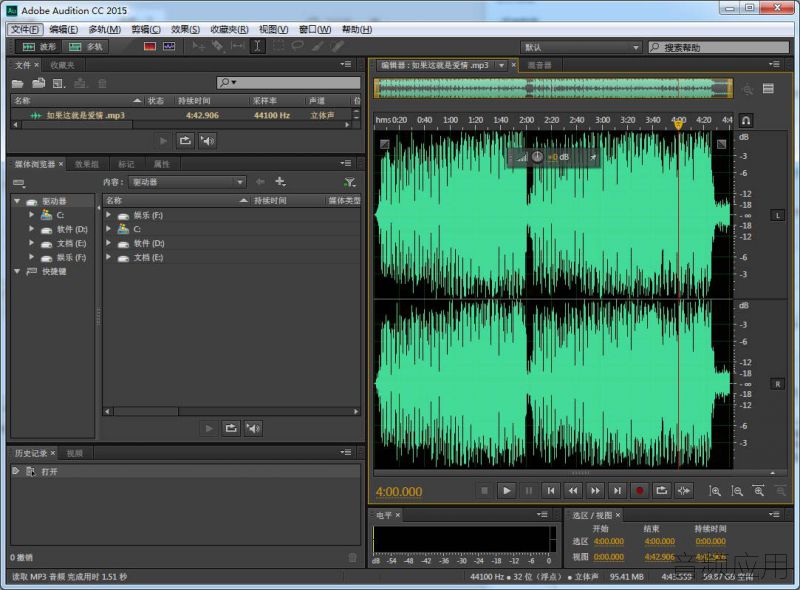800x590 pixels.
Task: Click Open File folder icon in Files panel
Action: coord(18,83)
